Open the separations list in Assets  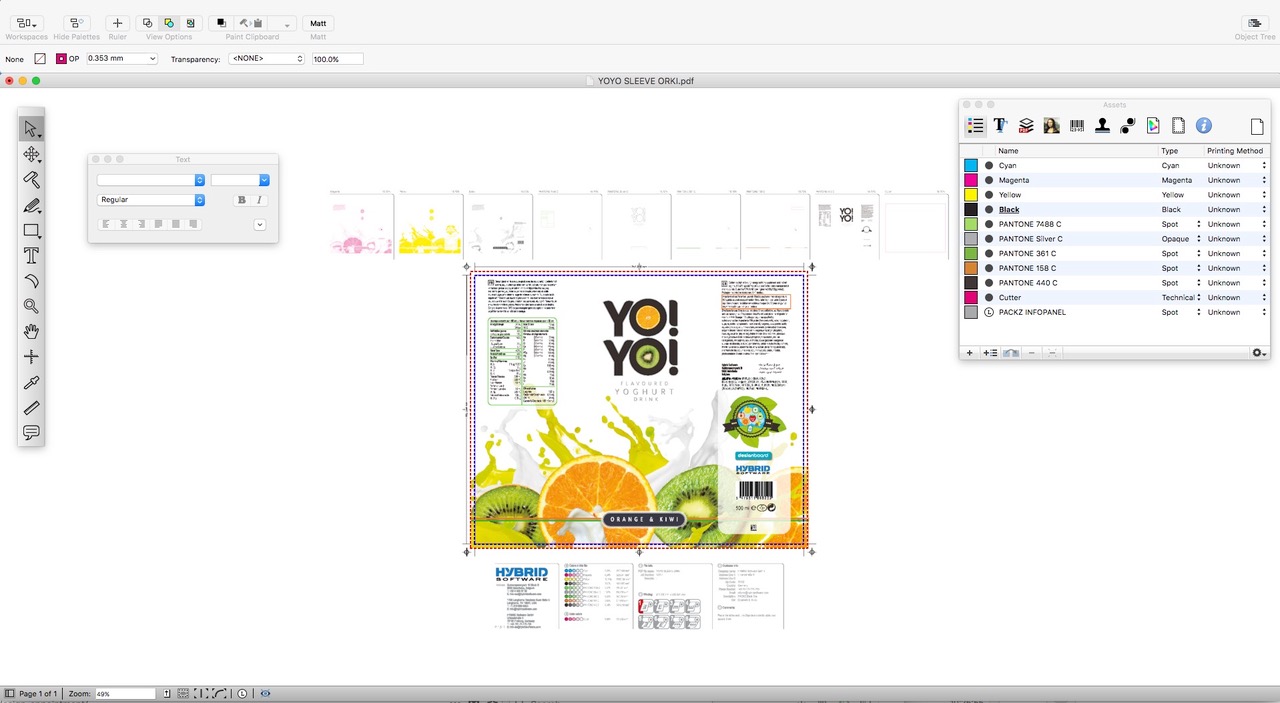pyautogui.click(x=975, y=126)
